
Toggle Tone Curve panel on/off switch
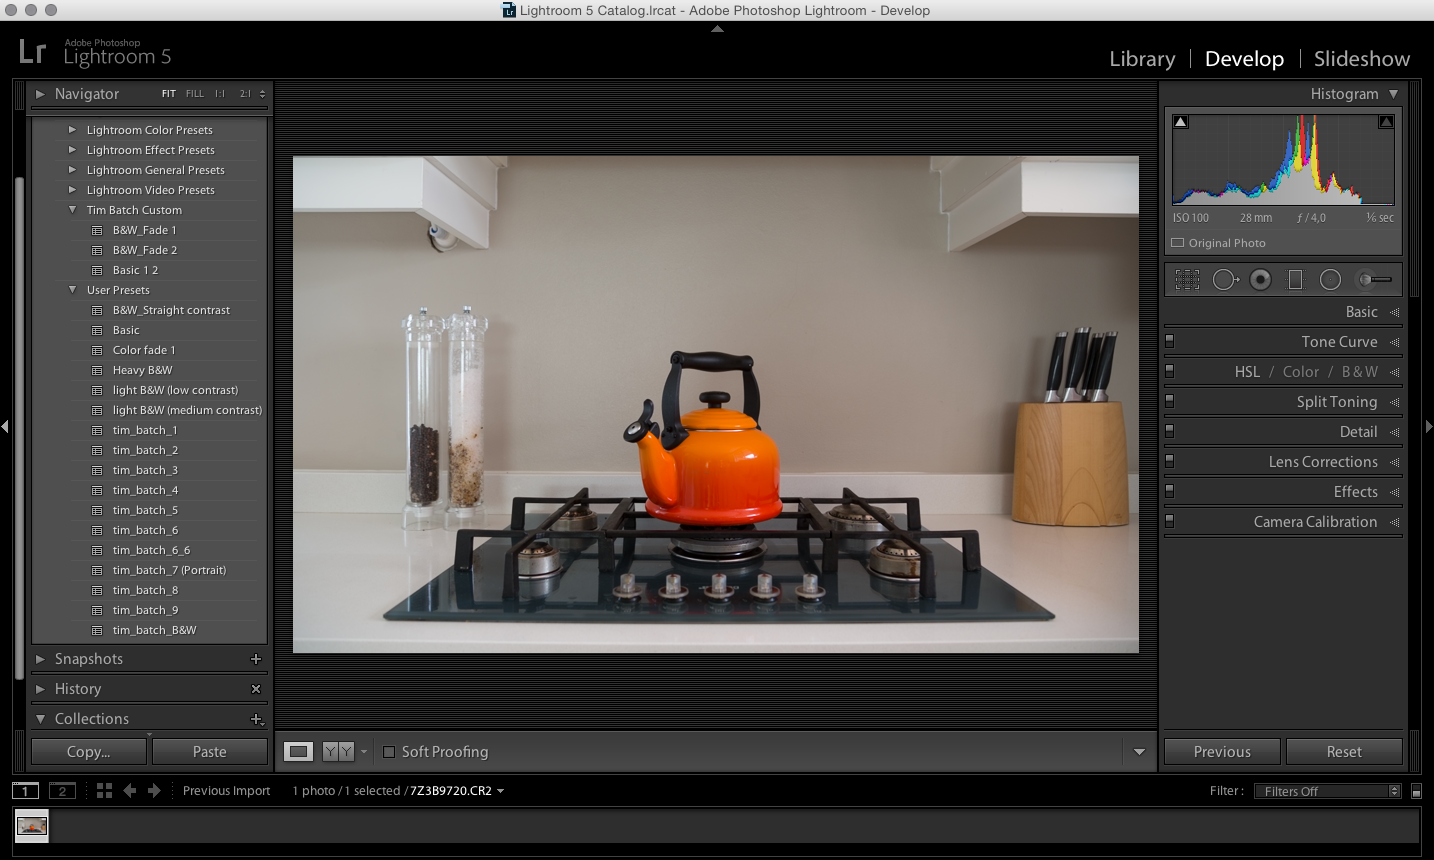pyautogui.click(x=1169, y=341)
